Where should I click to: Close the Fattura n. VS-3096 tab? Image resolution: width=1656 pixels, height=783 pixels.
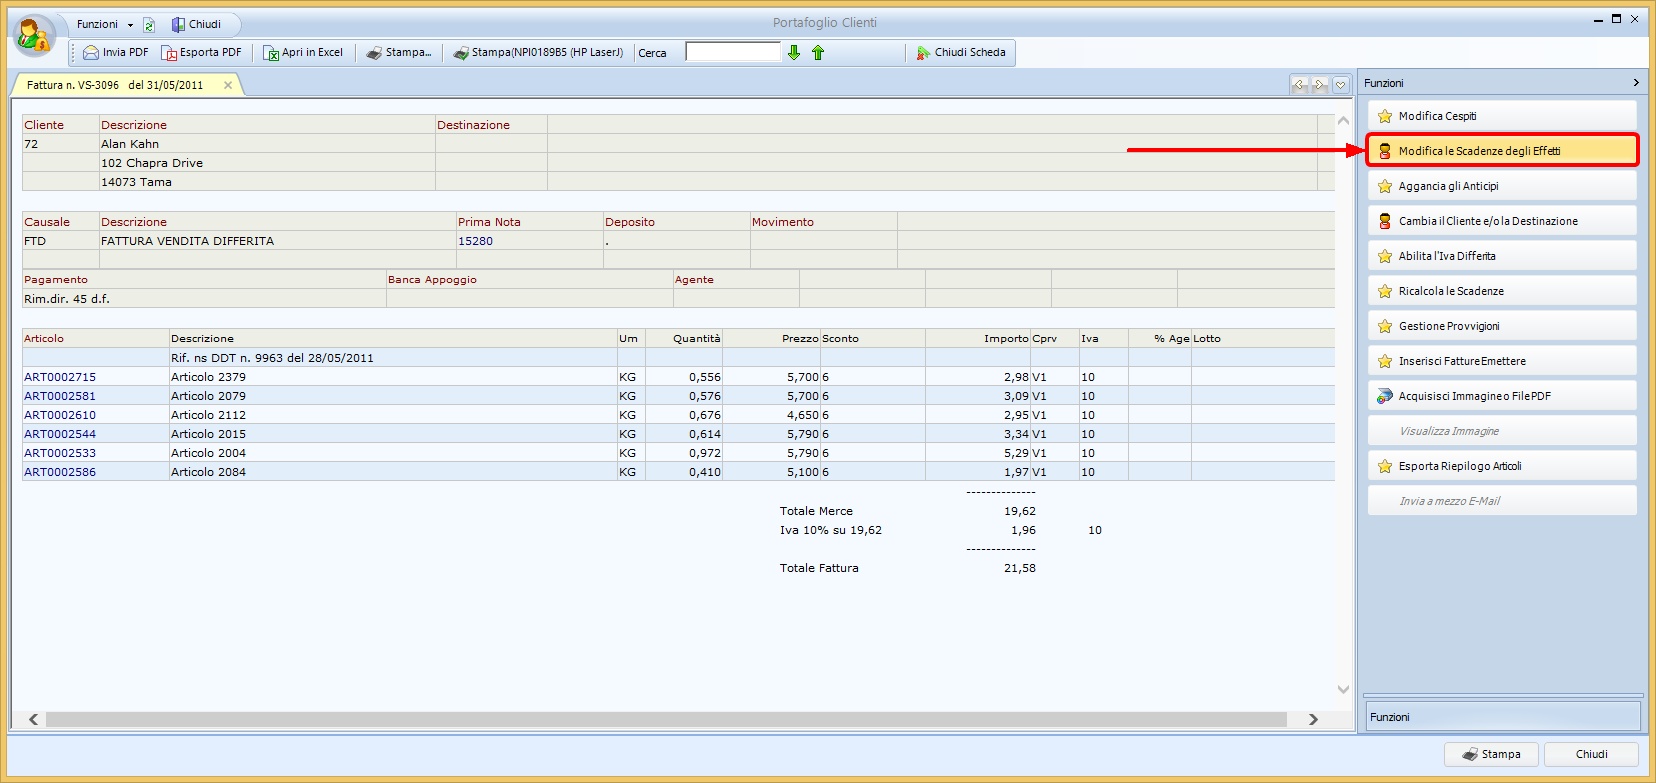tap(228, 85)
